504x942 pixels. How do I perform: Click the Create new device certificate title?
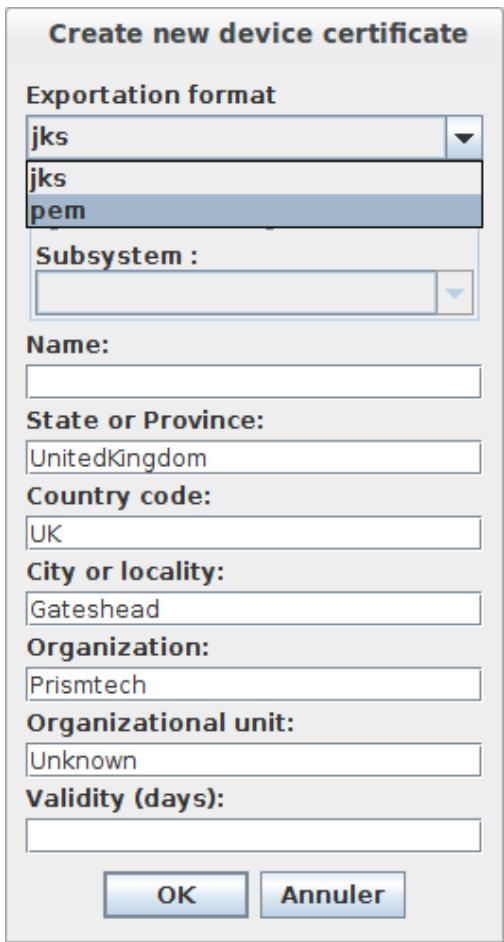[258, 34]
